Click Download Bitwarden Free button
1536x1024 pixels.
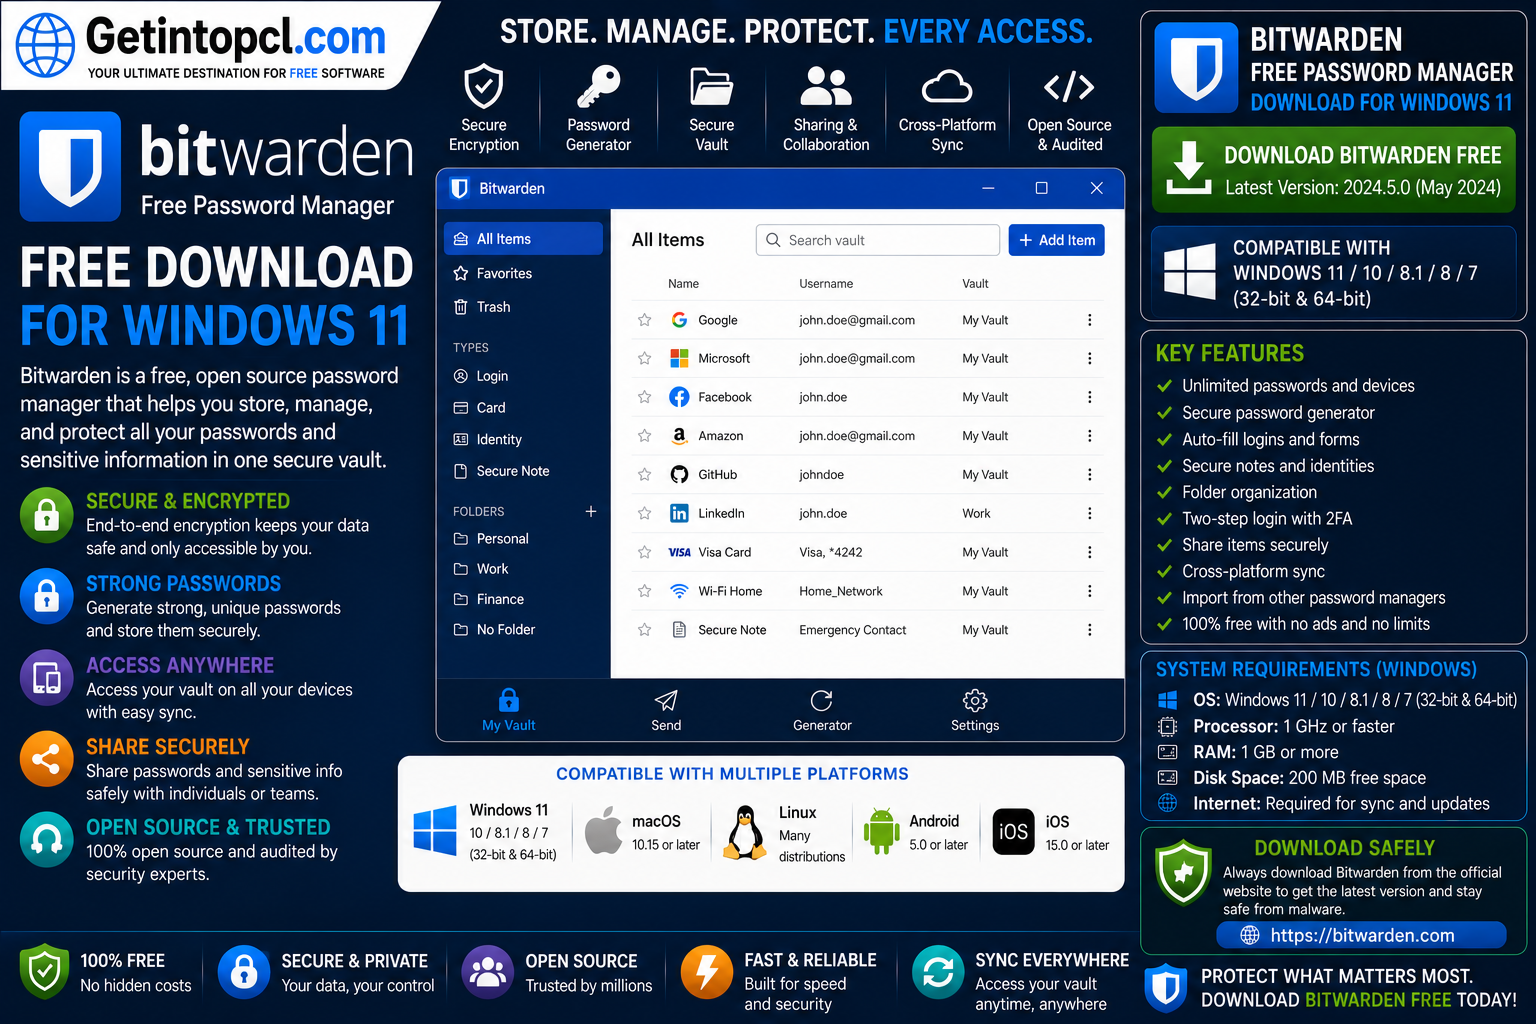coord(1333,170)
